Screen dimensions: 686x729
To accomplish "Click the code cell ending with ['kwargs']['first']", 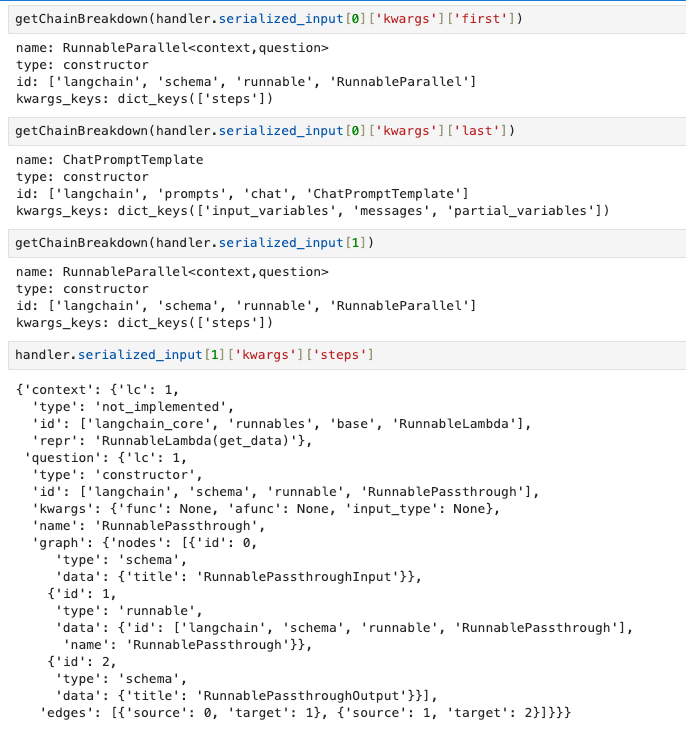I will click(268, 20).
